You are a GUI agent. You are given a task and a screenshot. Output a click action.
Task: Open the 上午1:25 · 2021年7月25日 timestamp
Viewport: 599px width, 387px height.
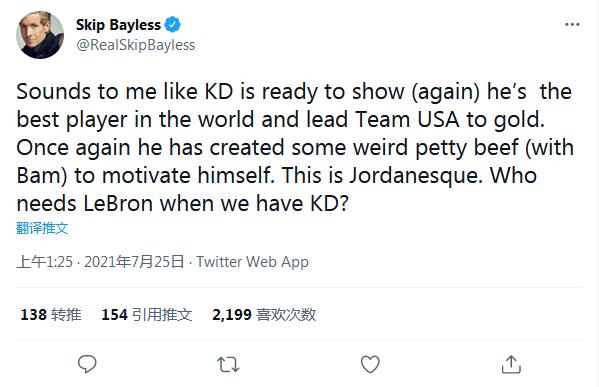[100, 262]
